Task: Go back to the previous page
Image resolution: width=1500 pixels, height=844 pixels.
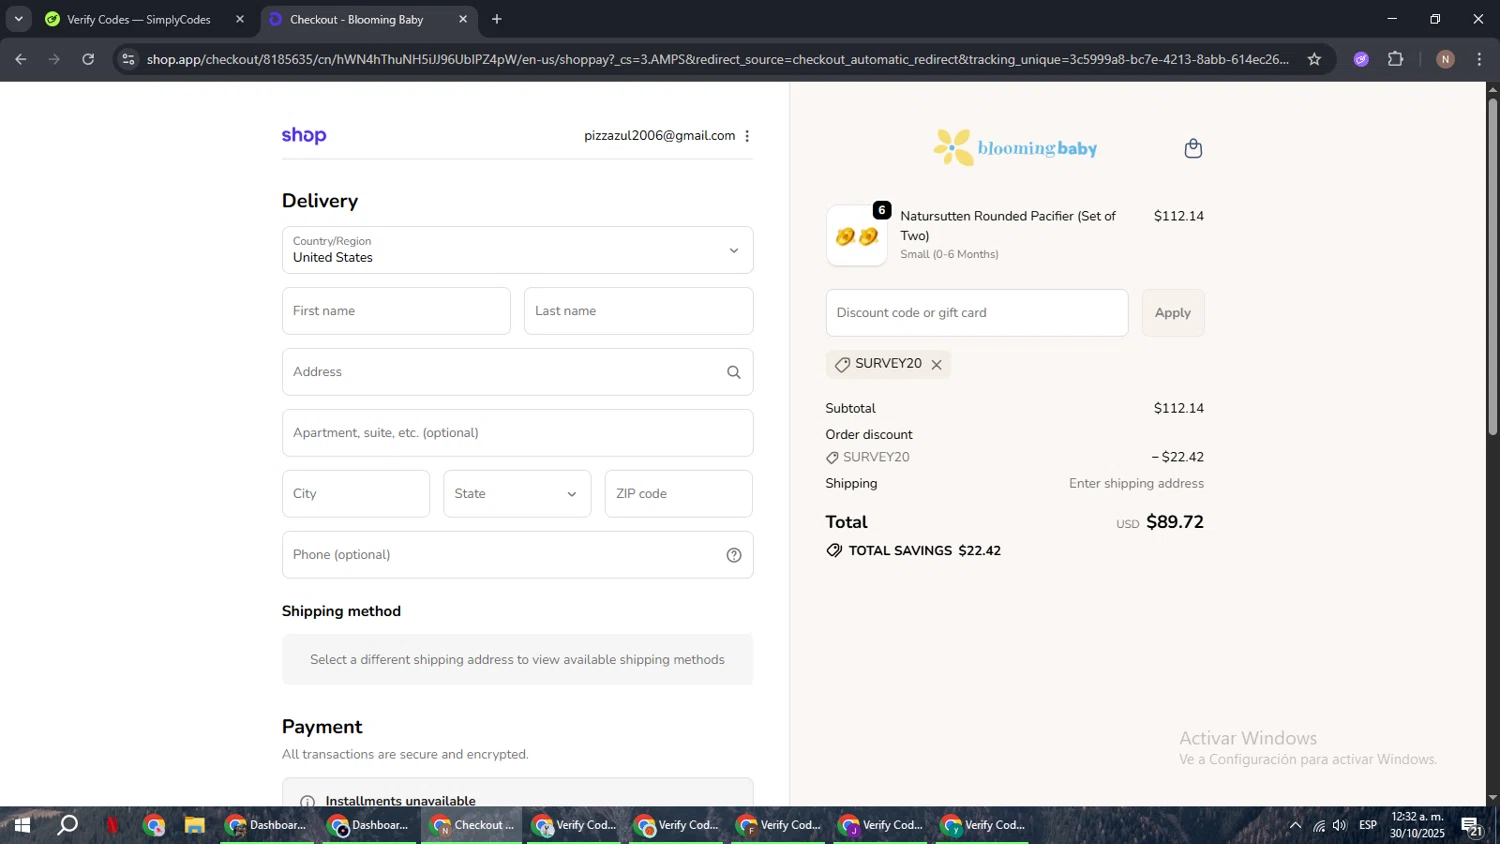Action: (x=20, y=59)
